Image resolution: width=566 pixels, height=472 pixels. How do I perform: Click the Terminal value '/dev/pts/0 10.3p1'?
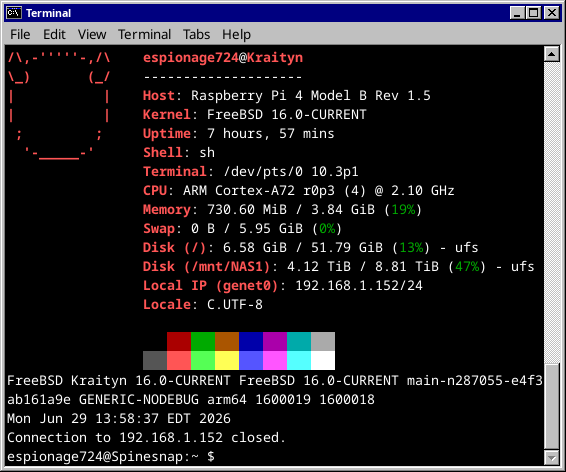click(291, 172)
